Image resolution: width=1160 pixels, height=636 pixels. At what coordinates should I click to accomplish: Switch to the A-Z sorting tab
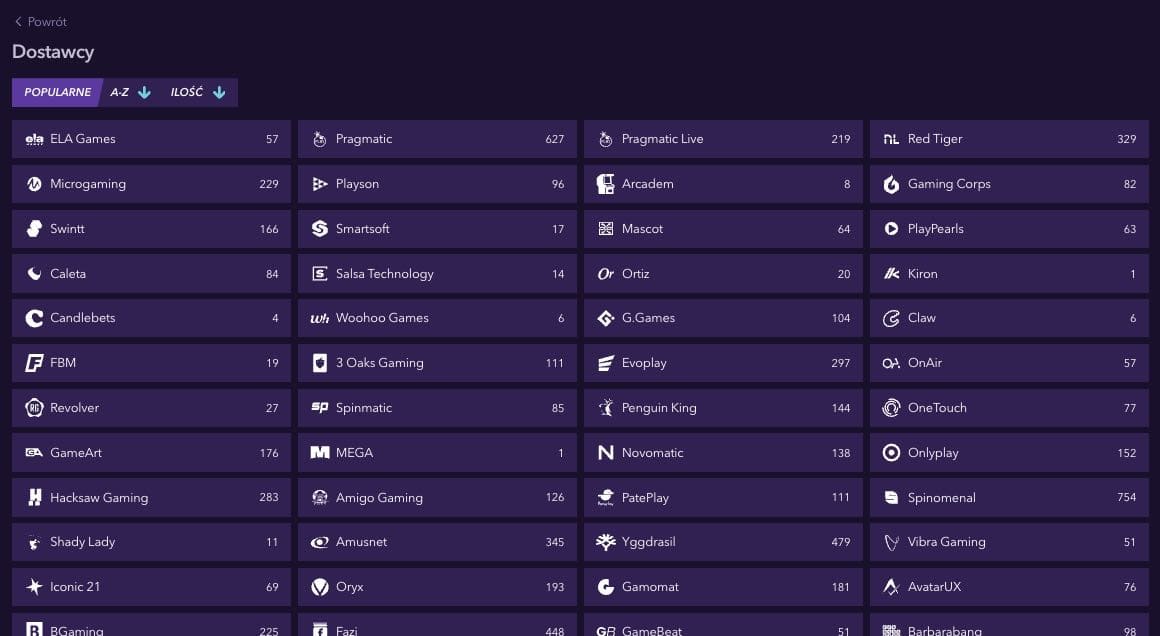click(x=120, y=92)
